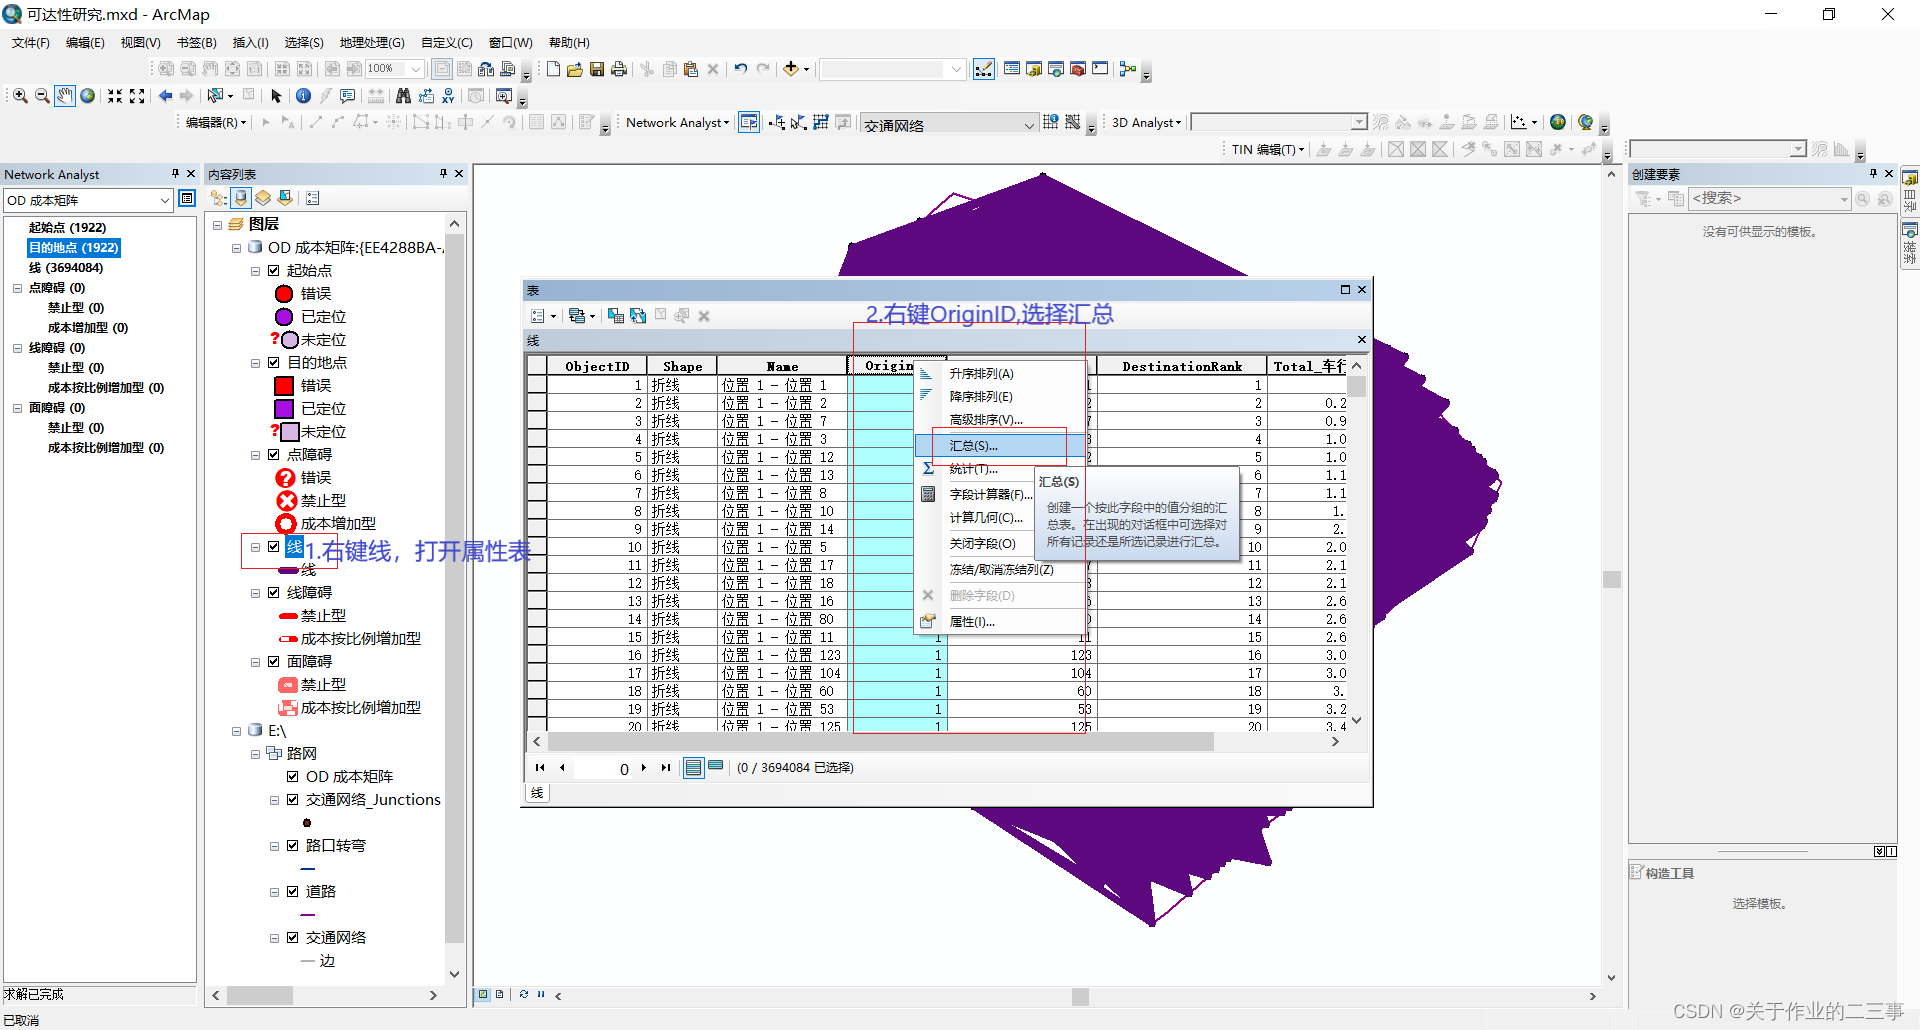Open the 地理处理(G) menu
Viewport: 1920px width, 1030px height.
click(372, 43)
